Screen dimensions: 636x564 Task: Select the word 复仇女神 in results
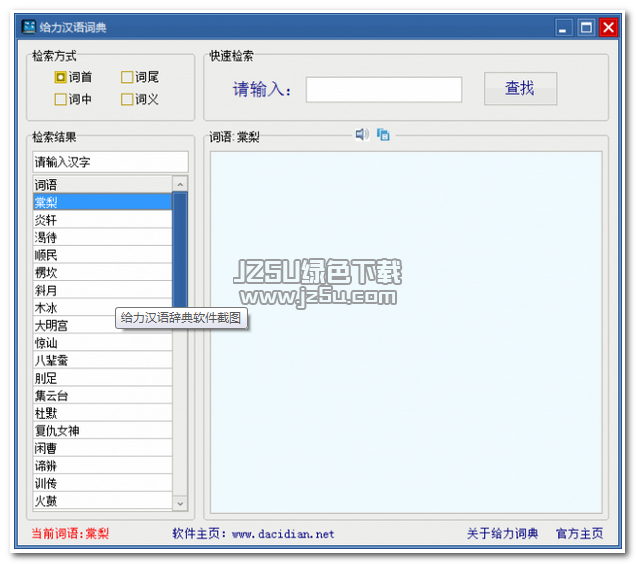click(x=103, y=431)
